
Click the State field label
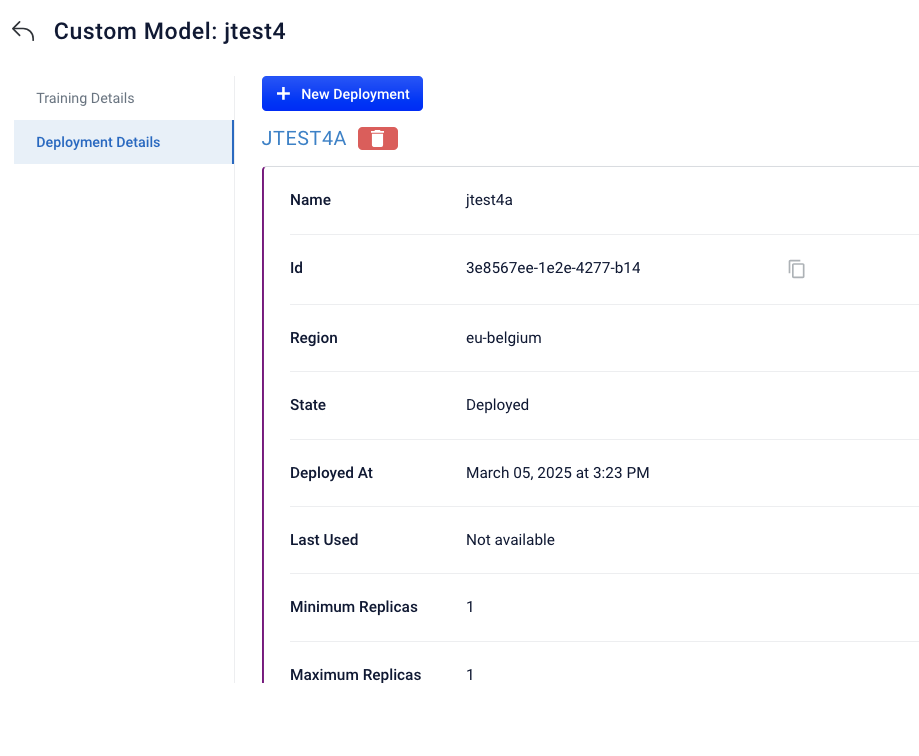point(308,405)
